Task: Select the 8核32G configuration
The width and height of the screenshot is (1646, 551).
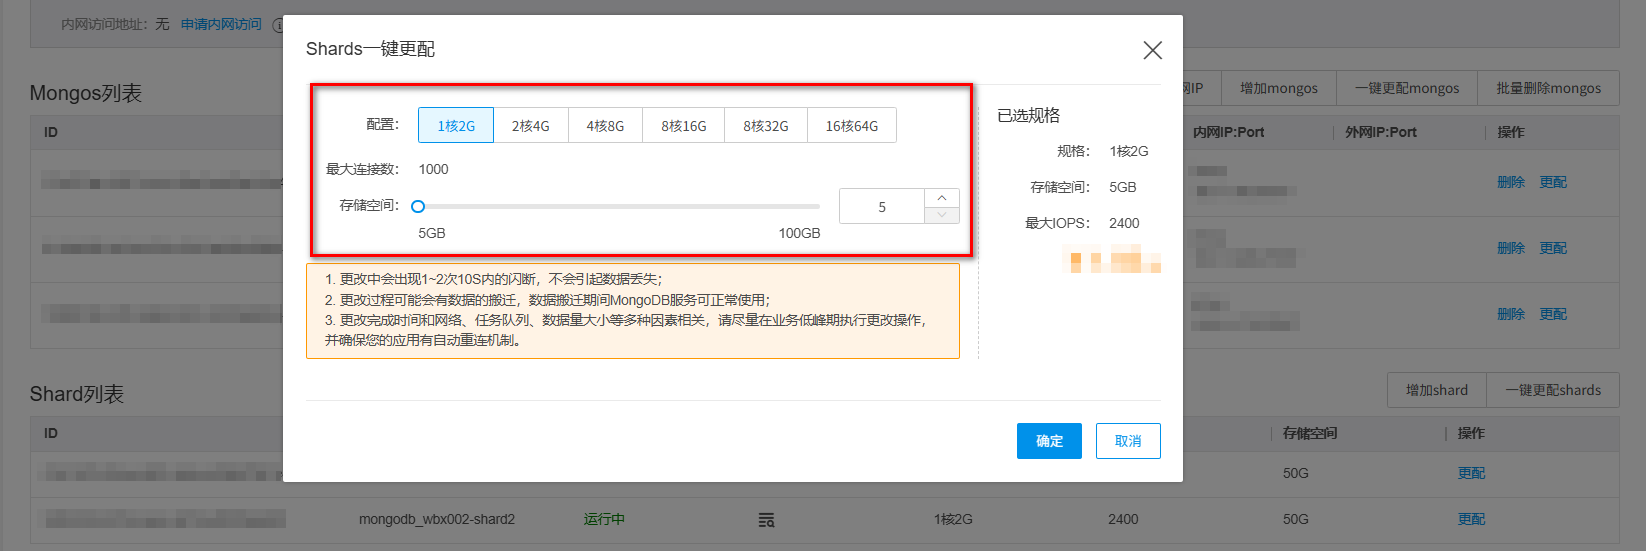Action: click(766, 125)
